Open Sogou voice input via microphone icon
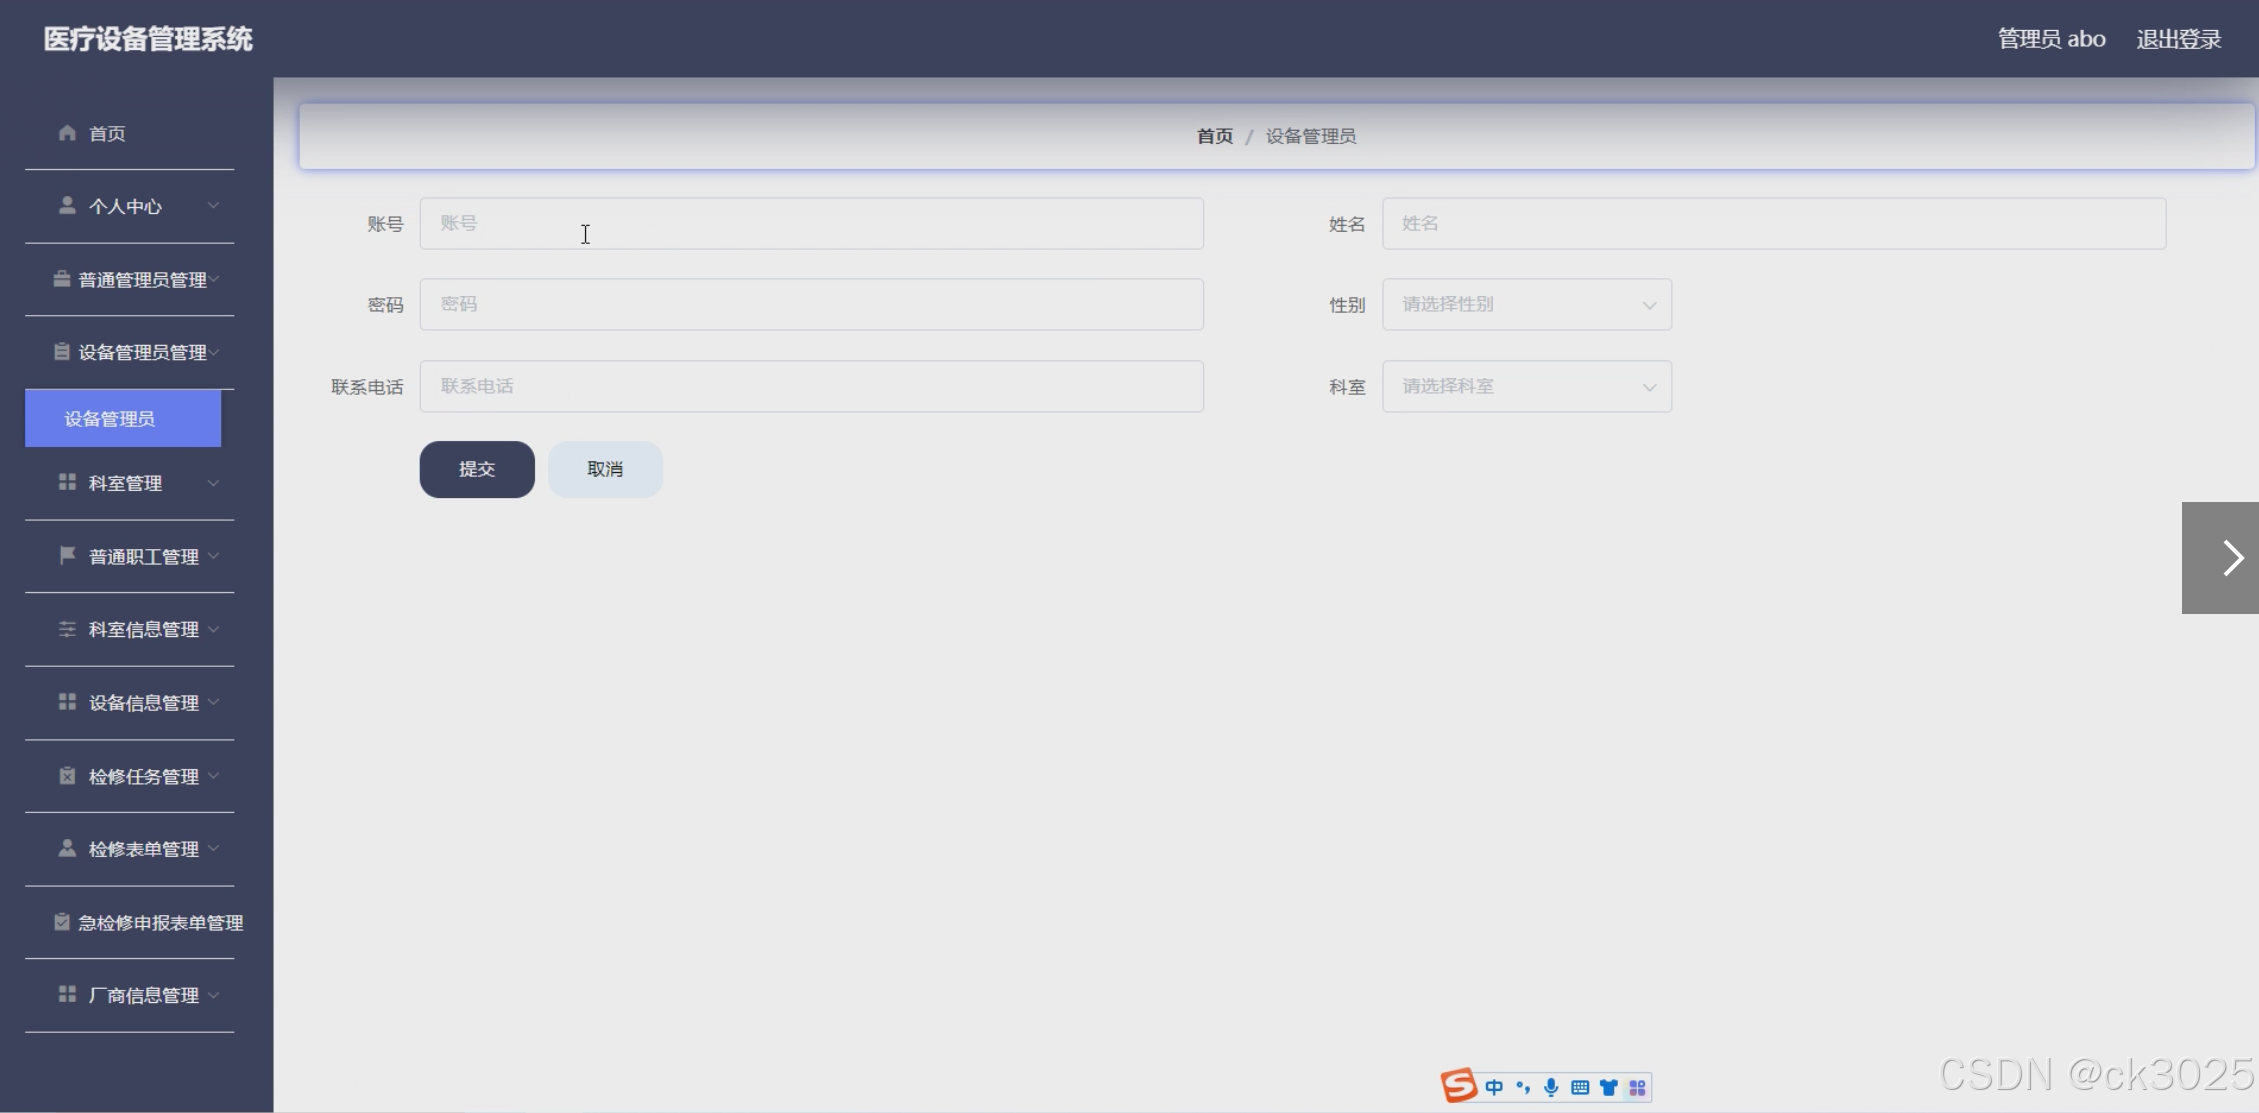Image resolution: width=2259 pixels, height=1113 pixels. (1551, 1087)
